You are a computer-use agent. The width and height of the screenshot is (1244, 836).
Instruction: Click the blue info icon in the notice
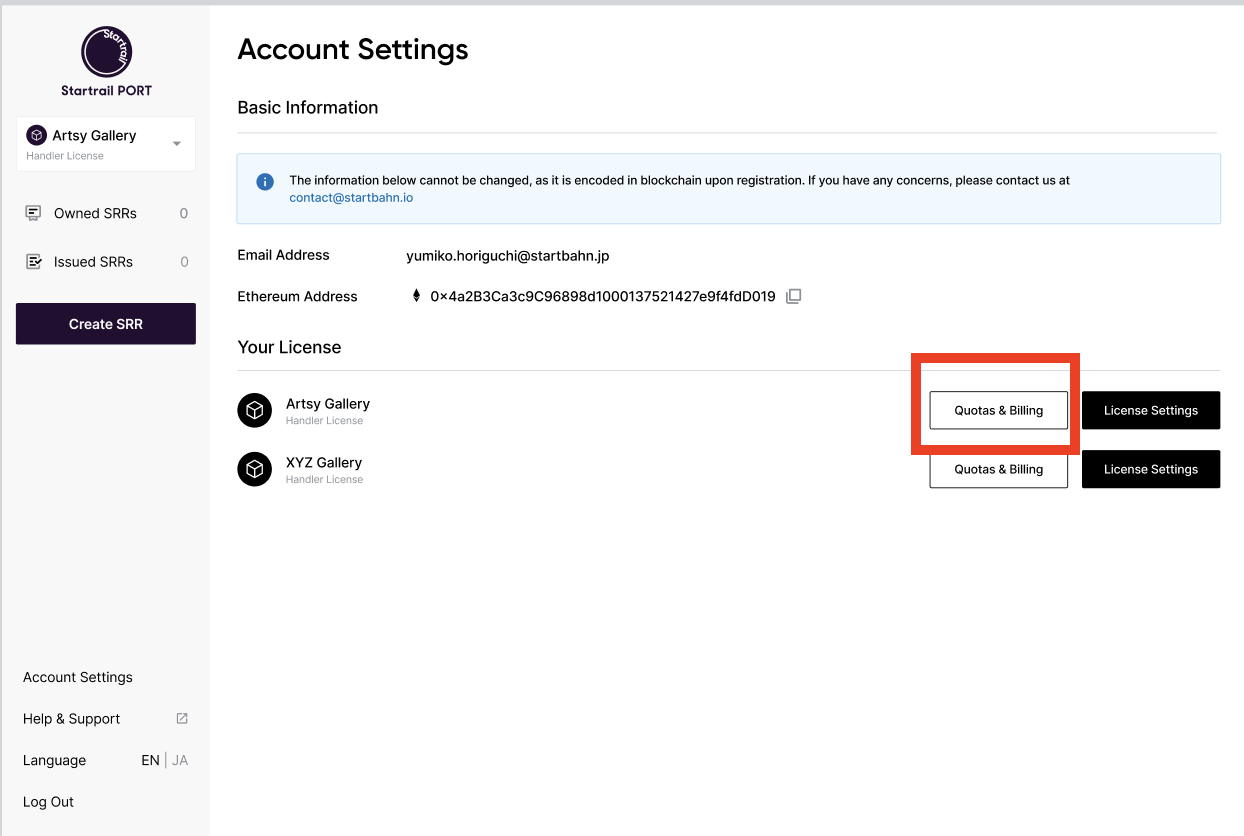click(265, 181)
